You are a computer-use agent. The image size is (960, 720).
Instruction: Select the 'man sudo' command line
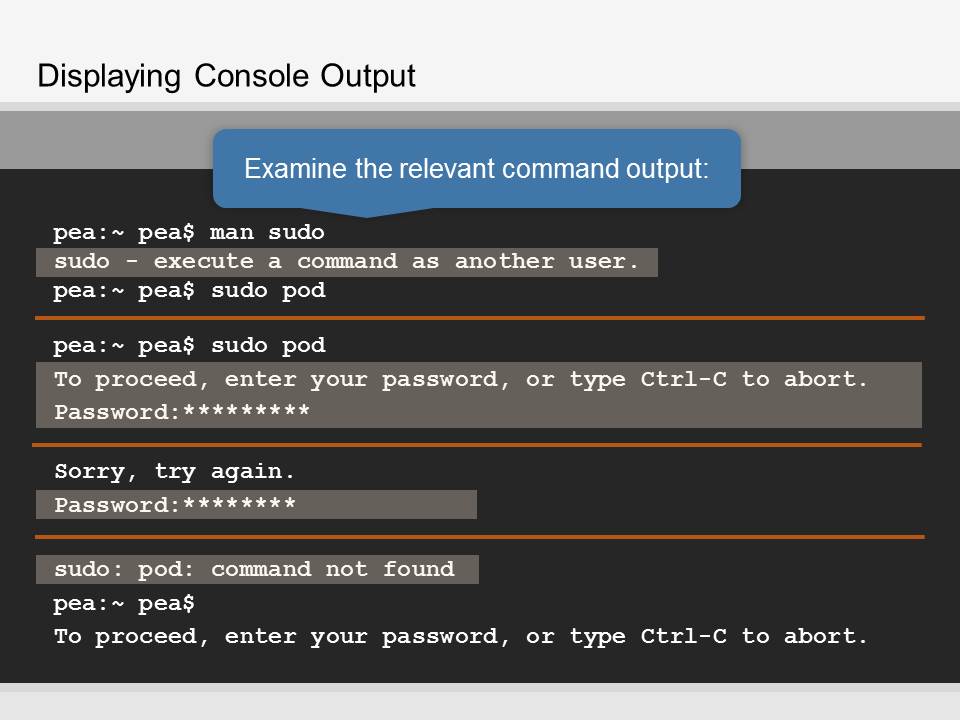click(189, 233)
